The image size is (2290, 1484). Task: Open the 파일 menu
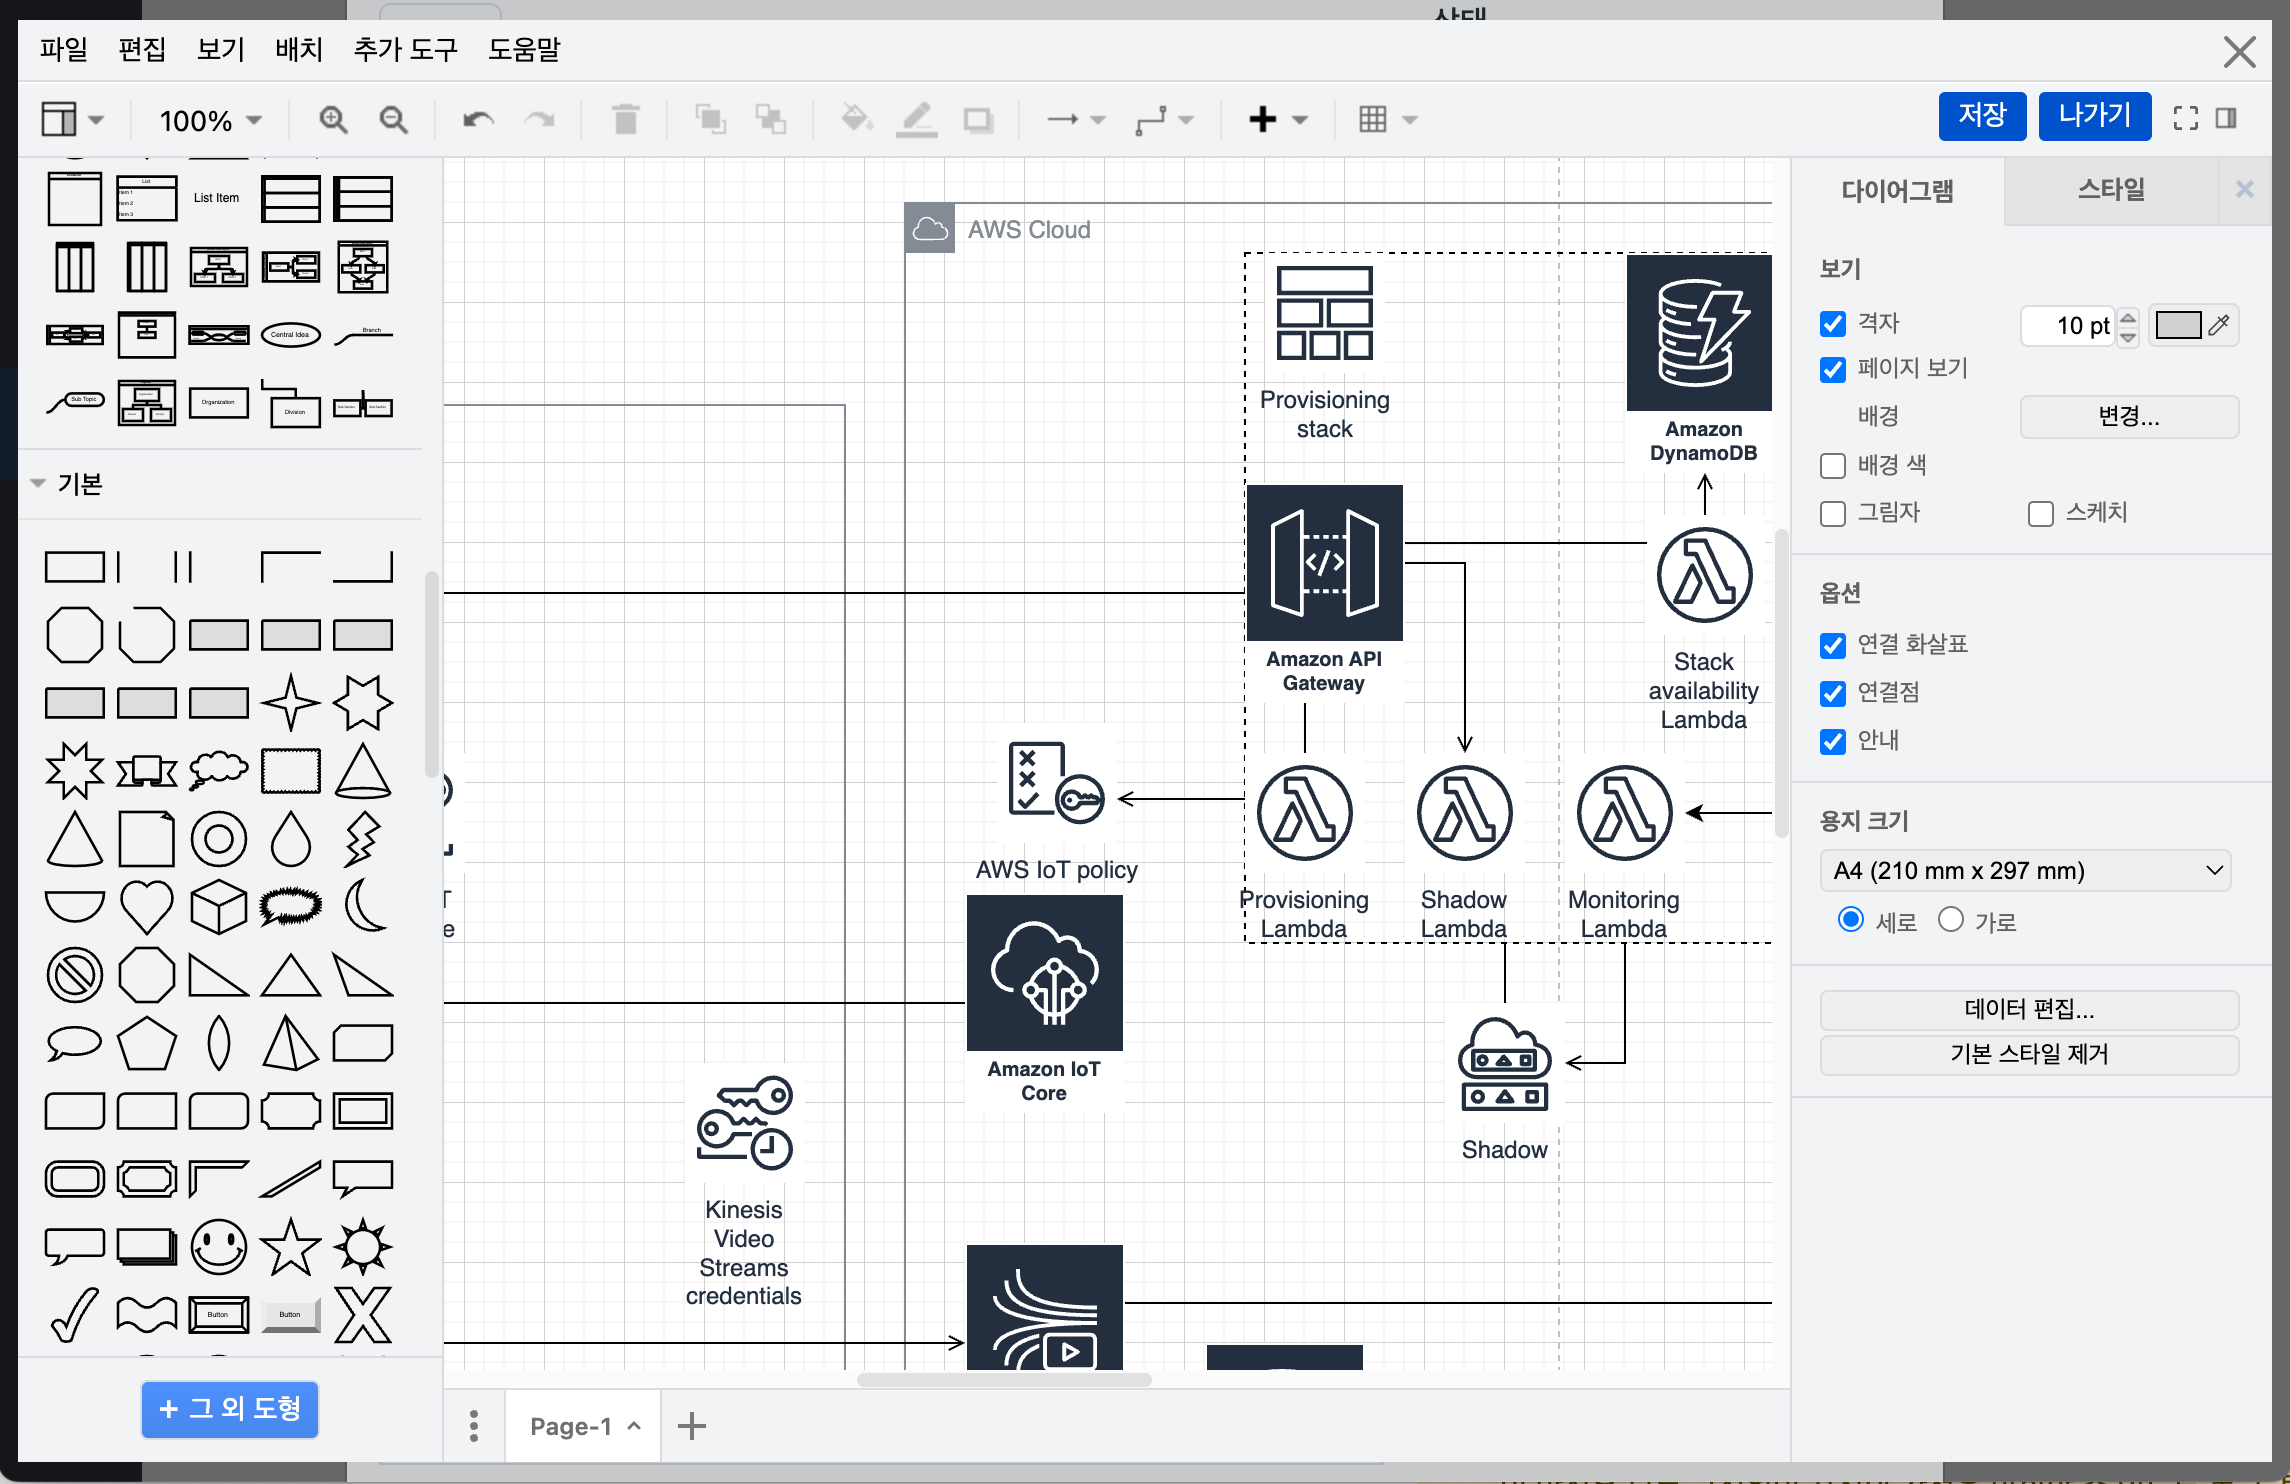tap(64, 50)
